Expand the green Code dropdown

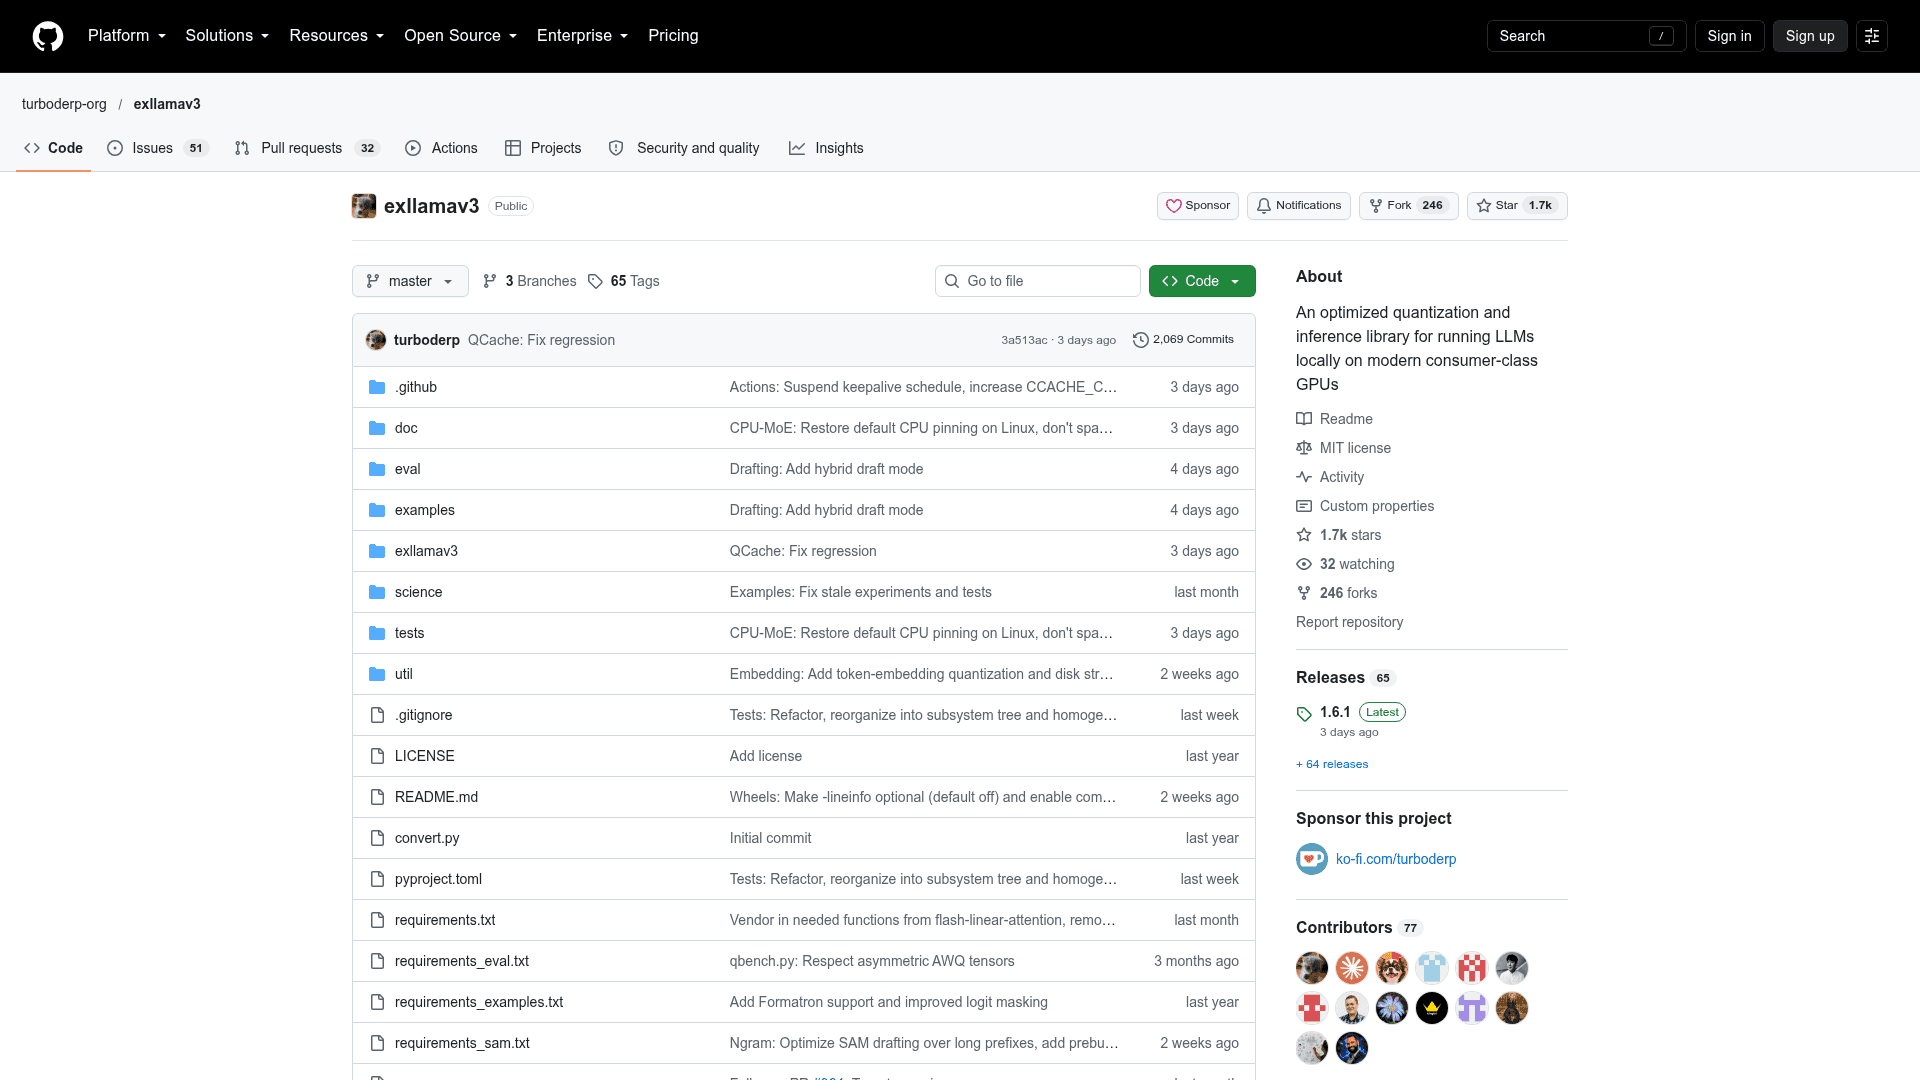click(x=1202, y=281)
